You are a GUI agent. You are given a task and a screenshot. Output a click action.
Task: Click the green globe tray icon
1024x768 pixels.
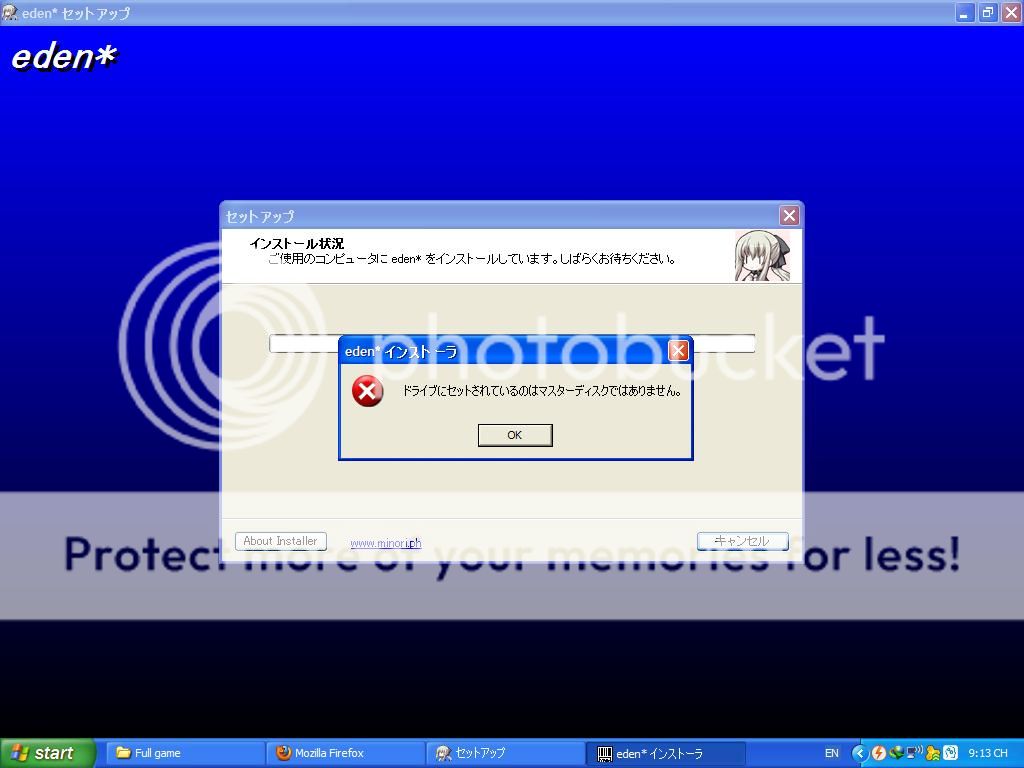[x=896, y=753]
